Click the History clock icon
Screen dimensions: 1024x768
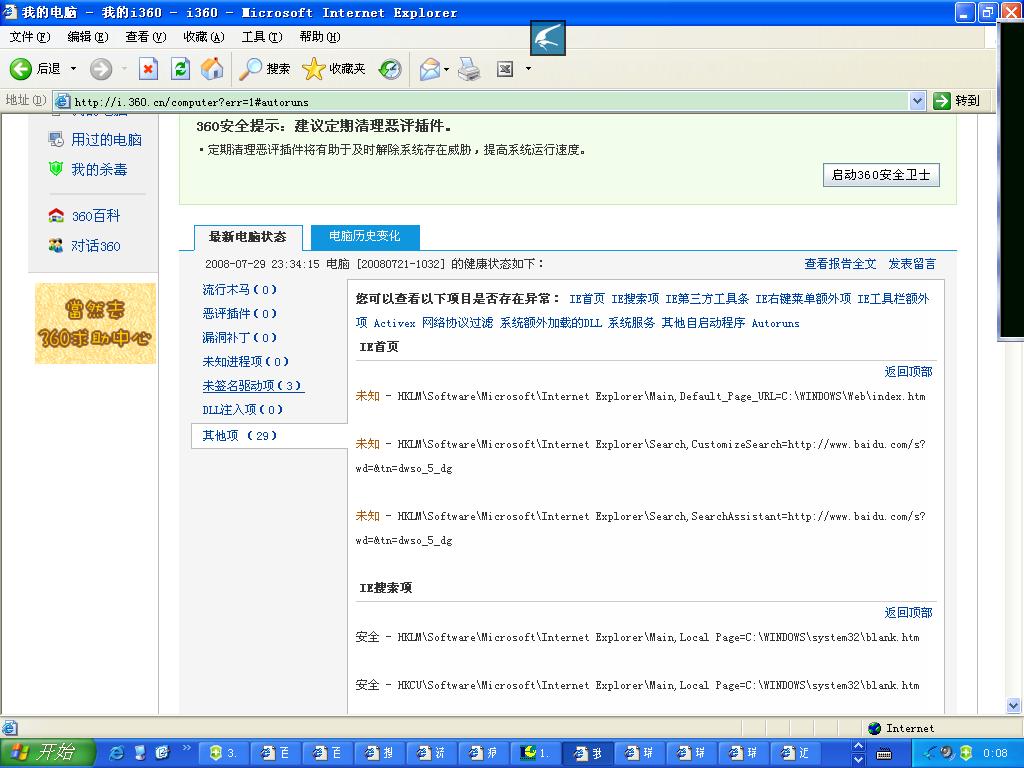[x=390, y=69]
